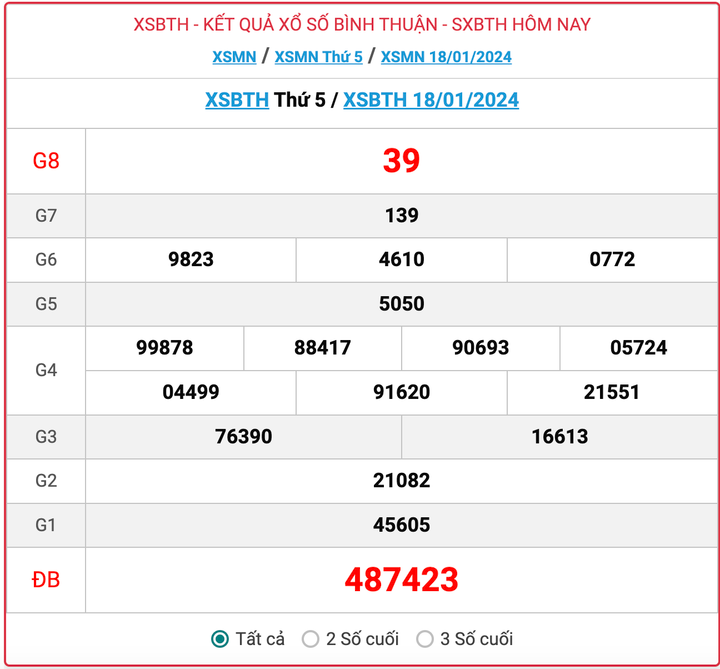
Task: Click the G6 number 4610
Action: point(401,259)
